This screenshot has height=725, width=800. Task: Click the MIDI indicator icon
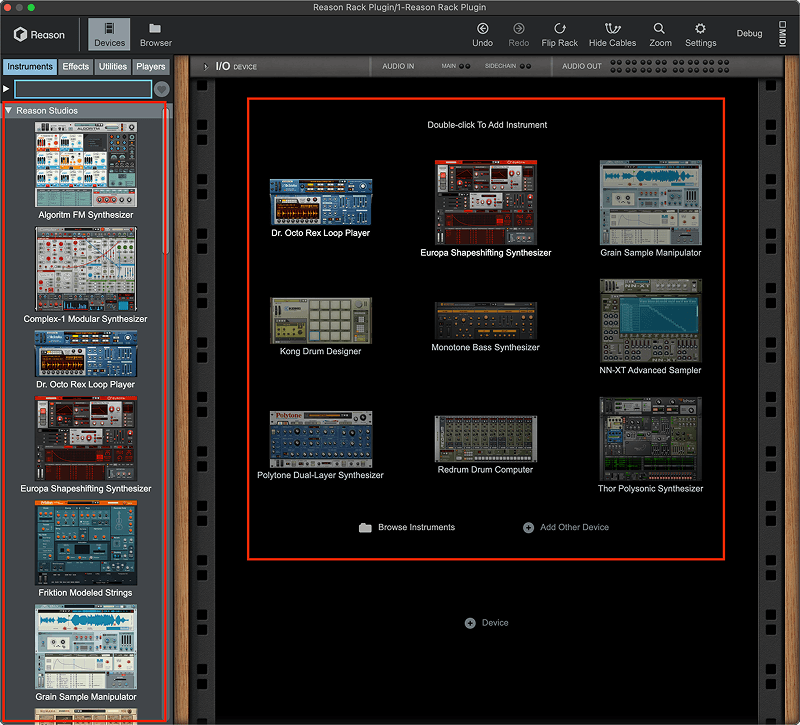782,34
